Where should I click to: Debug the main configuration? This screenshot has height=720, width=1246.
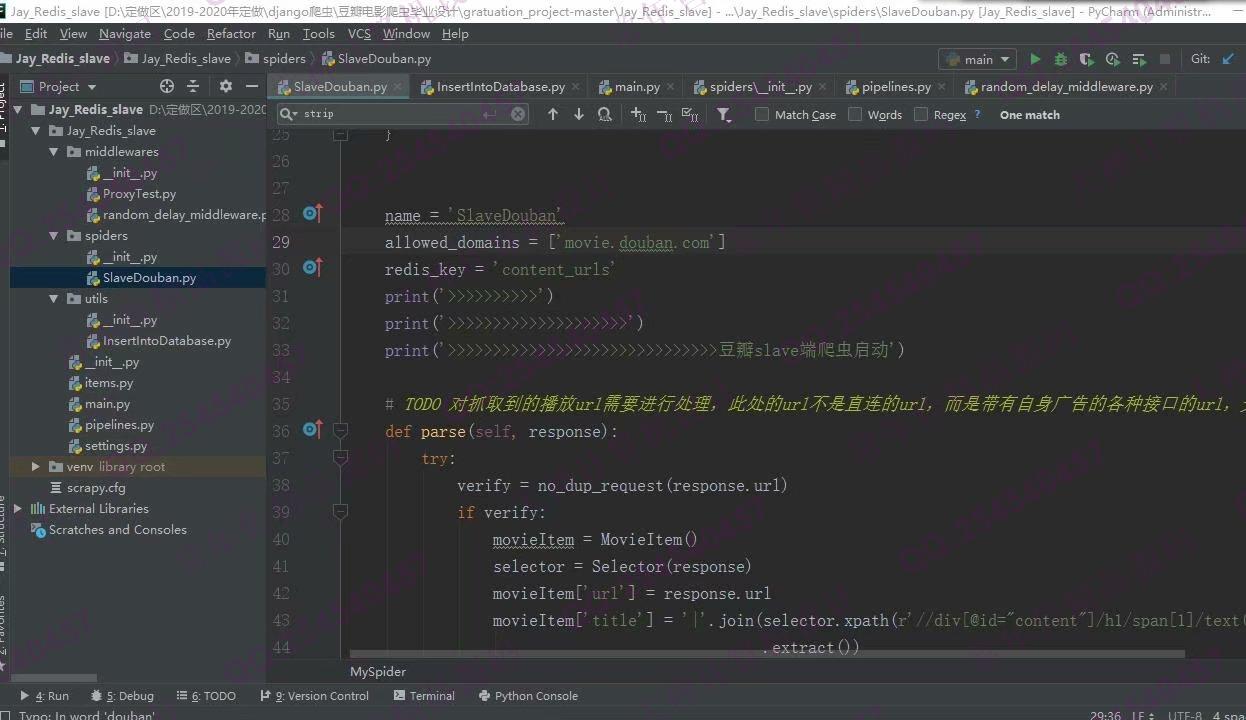pyautogui.click(x=1061, y=59)
